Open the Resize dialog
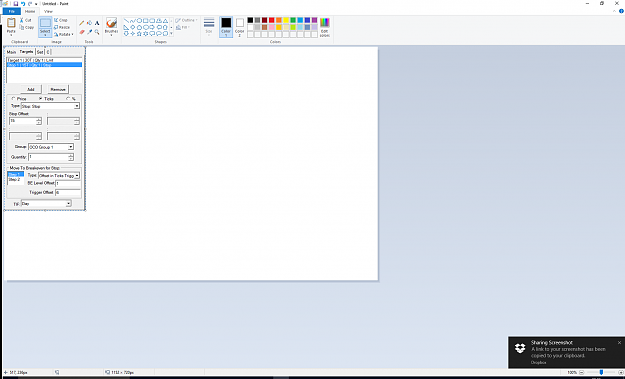Screen dimensions: 625x379 (x=62, y=27)
